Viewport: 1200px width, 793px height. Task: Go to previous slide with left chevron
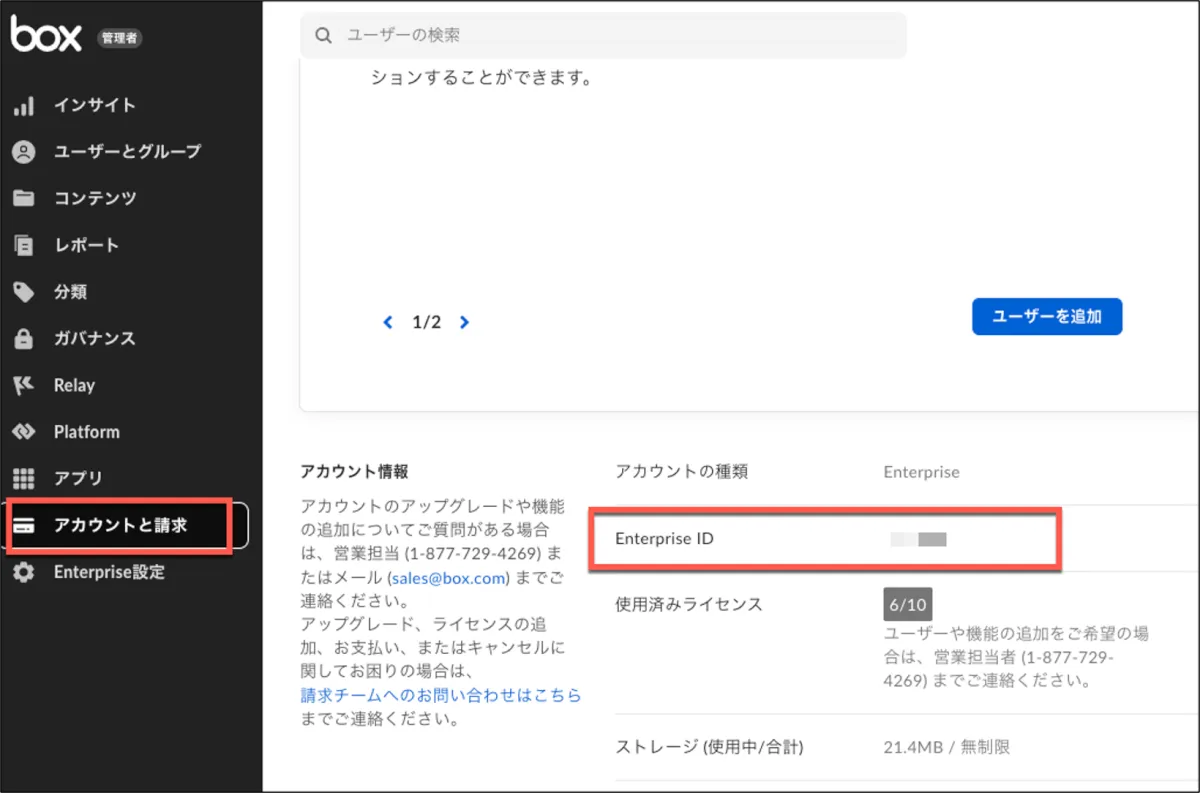[x=389, y=322]
